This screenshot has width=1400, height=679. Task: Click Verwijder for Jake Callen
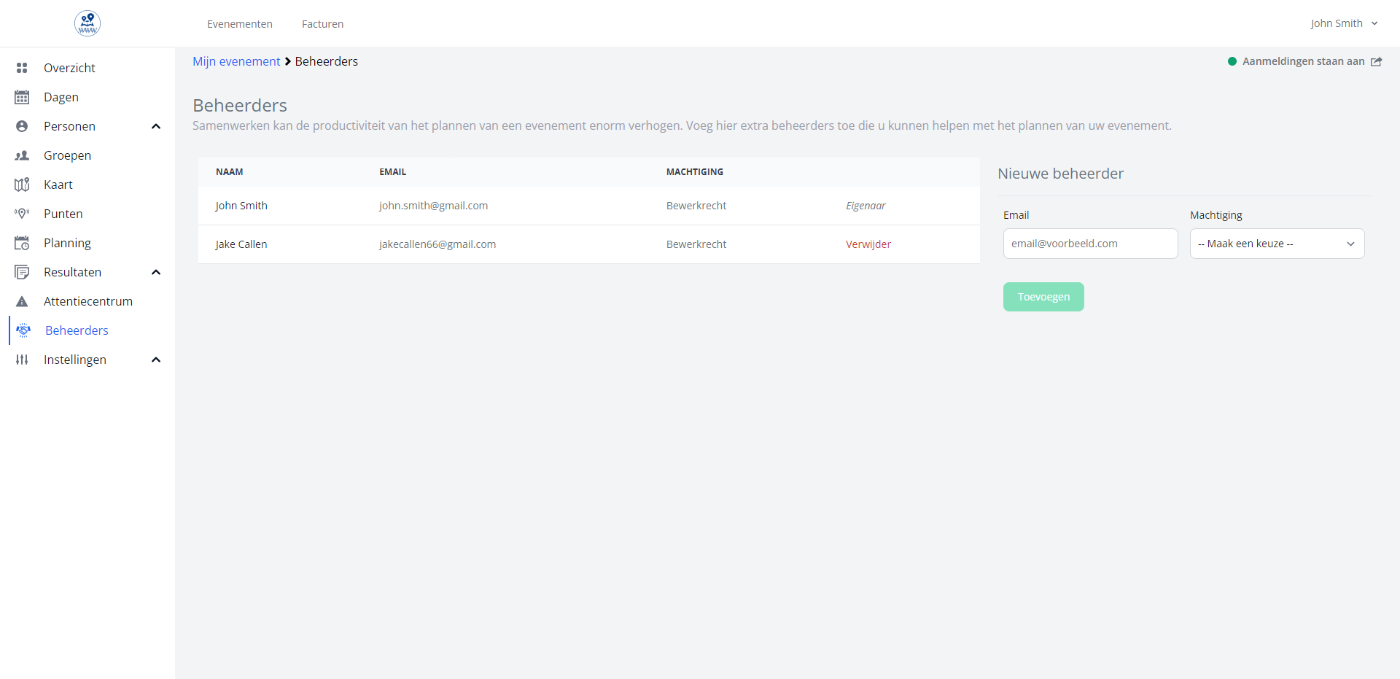[868, 244]
